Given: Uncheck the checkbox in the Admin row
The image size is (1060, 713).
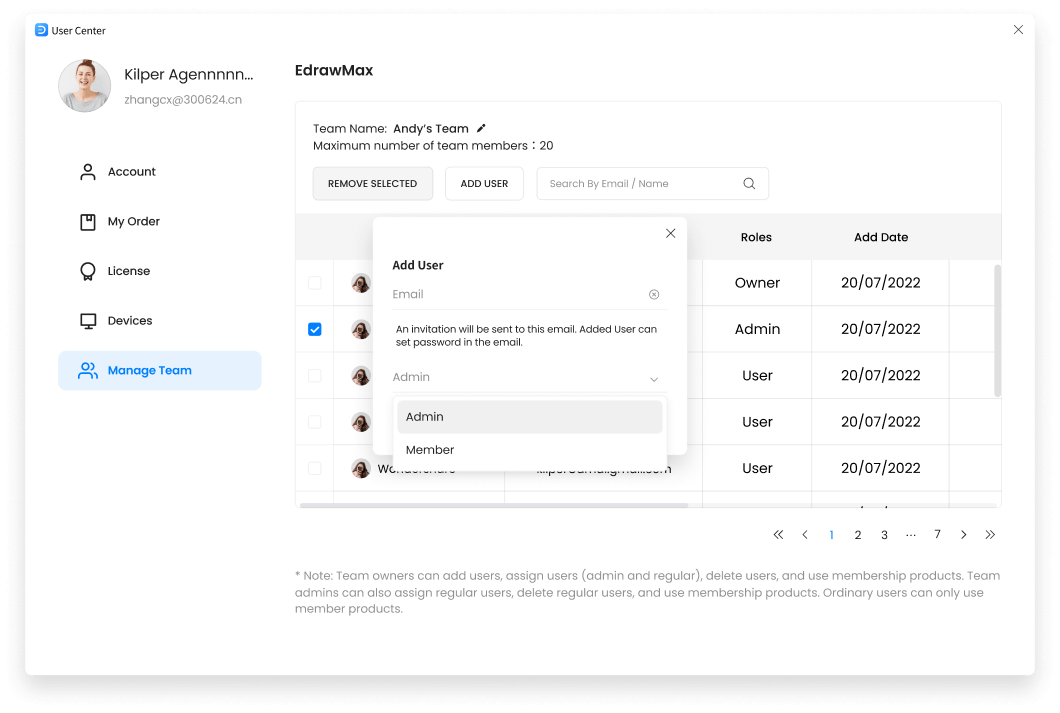Looking at the screenshot, I should click(x=315, y=329).
